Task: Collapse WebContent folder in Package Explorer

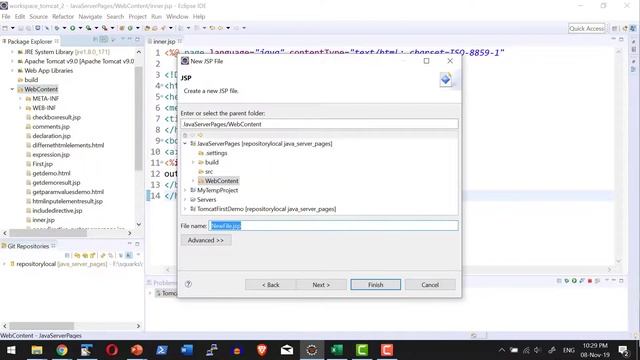Action: (12, 89)
